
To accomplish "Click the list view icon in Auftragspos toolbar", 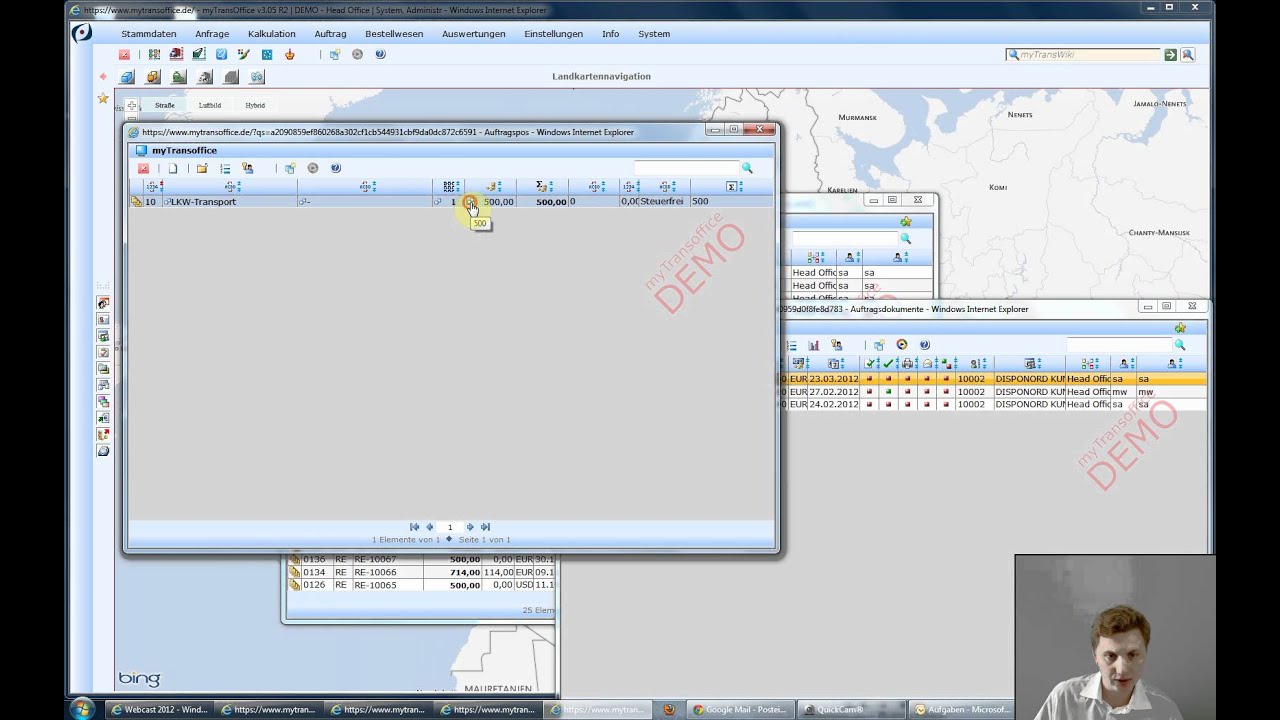I will [x=225, y=168].
